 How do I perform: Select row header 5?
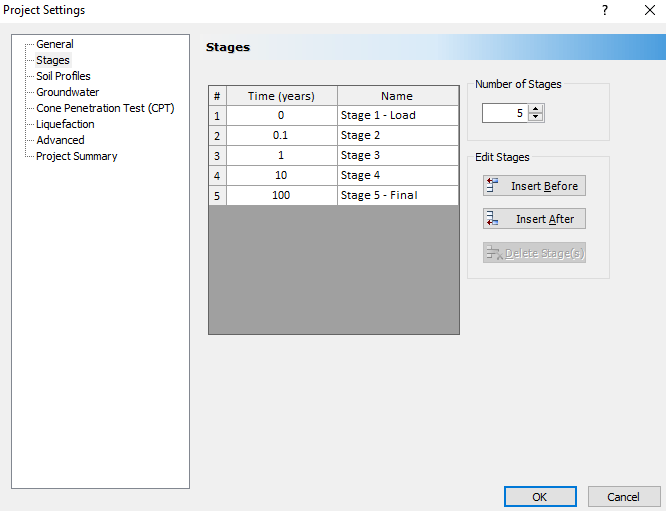click(217, 195)
